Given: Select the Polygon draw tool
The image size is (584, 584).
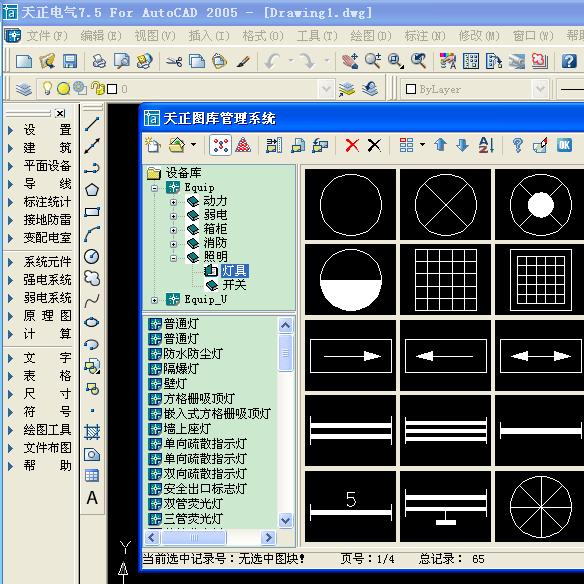Looking at the screenshot, I should pyautogui.click(x=92, y=190).
